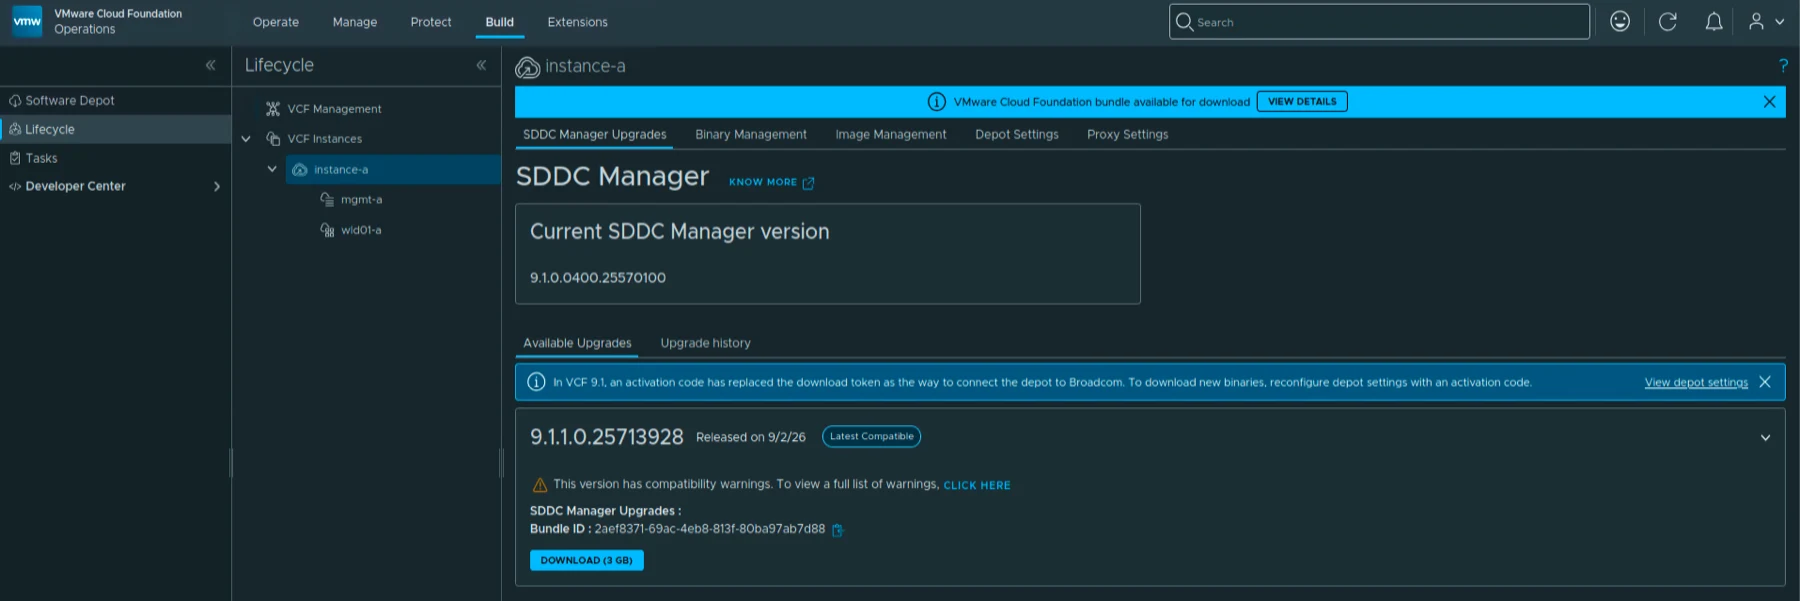Click the instance-a page header icon
The width and height of the screenshot is (1800, 601).
[527, 67]
